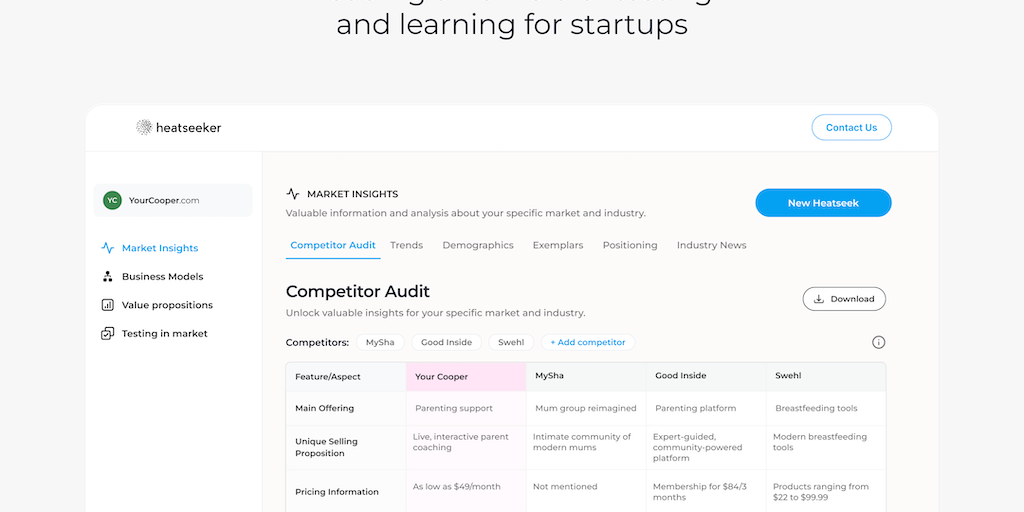Click the Testing in market icon

click(107, 334)
